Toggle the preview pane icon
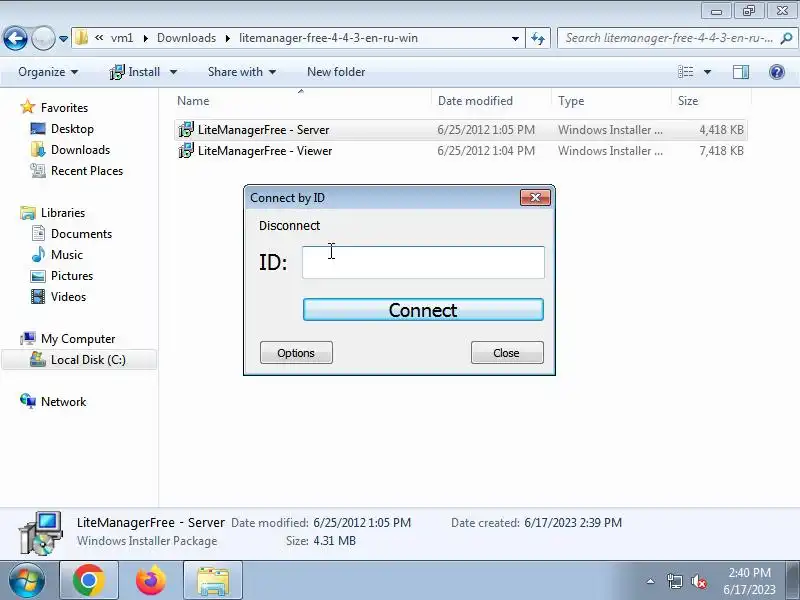The image size is (800, 600). [741, 72]
